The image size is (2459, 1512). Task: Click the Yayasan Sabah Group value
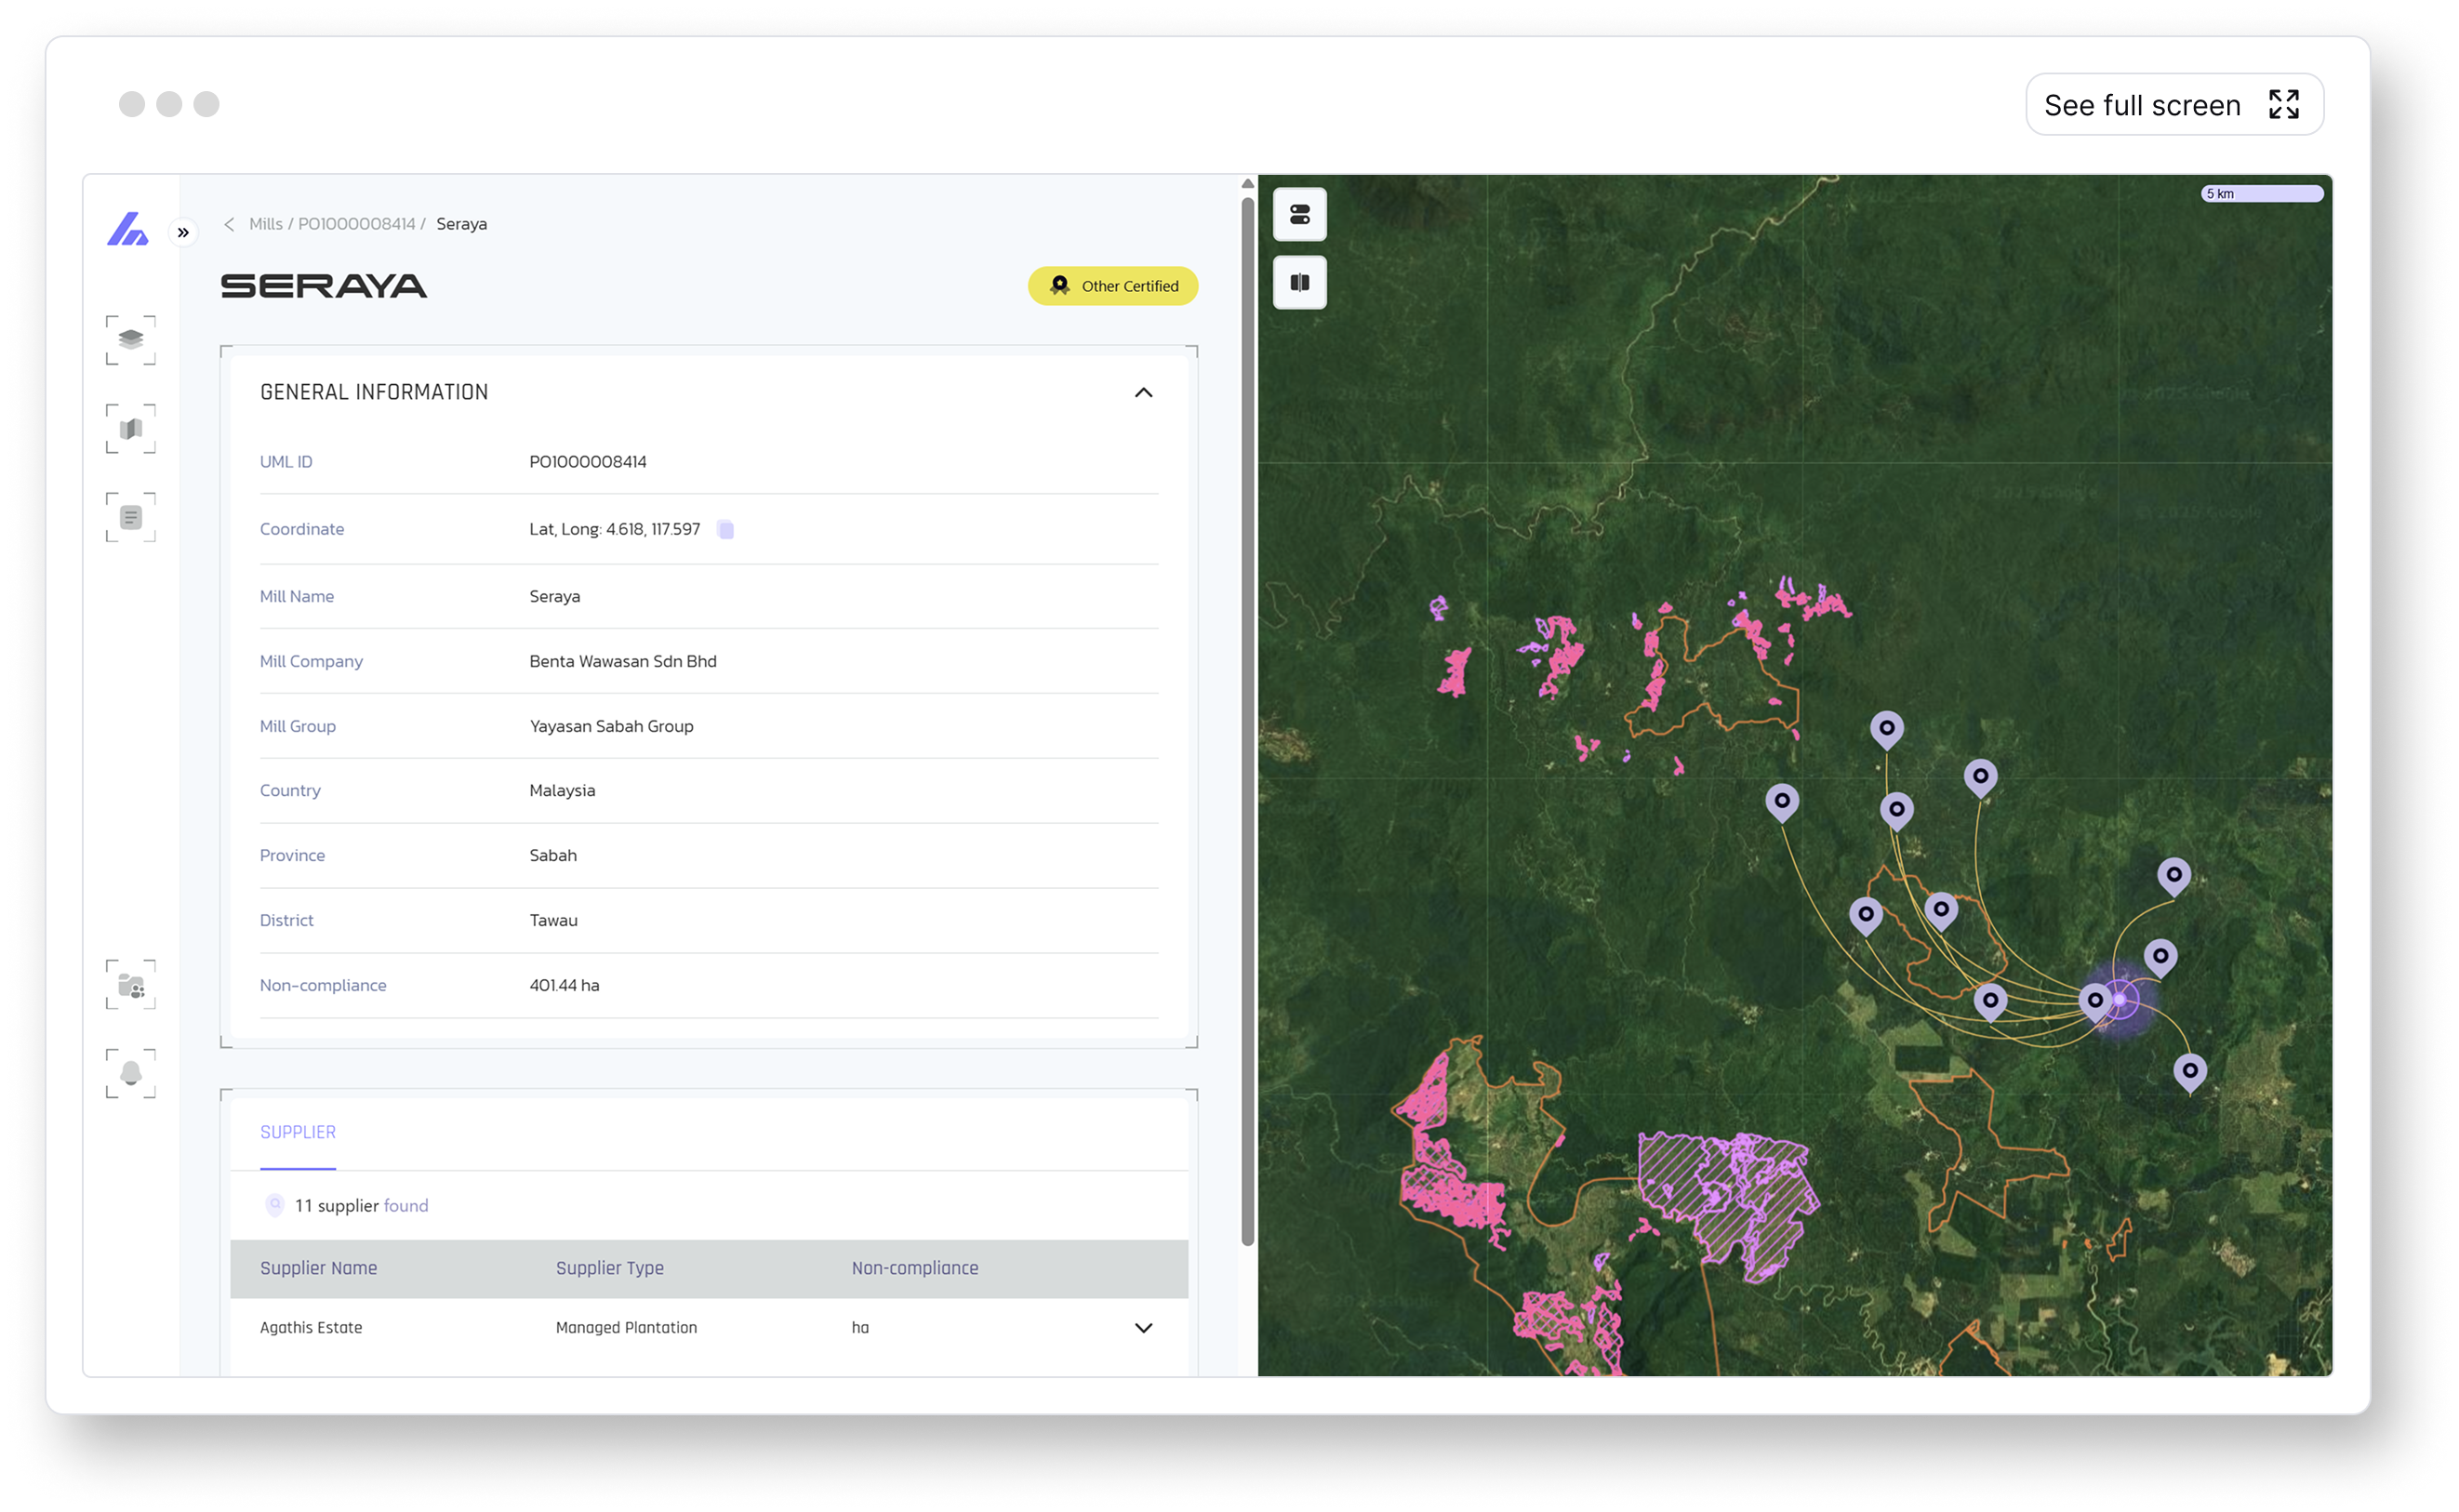pyautogui.click(x=612, y=726)
